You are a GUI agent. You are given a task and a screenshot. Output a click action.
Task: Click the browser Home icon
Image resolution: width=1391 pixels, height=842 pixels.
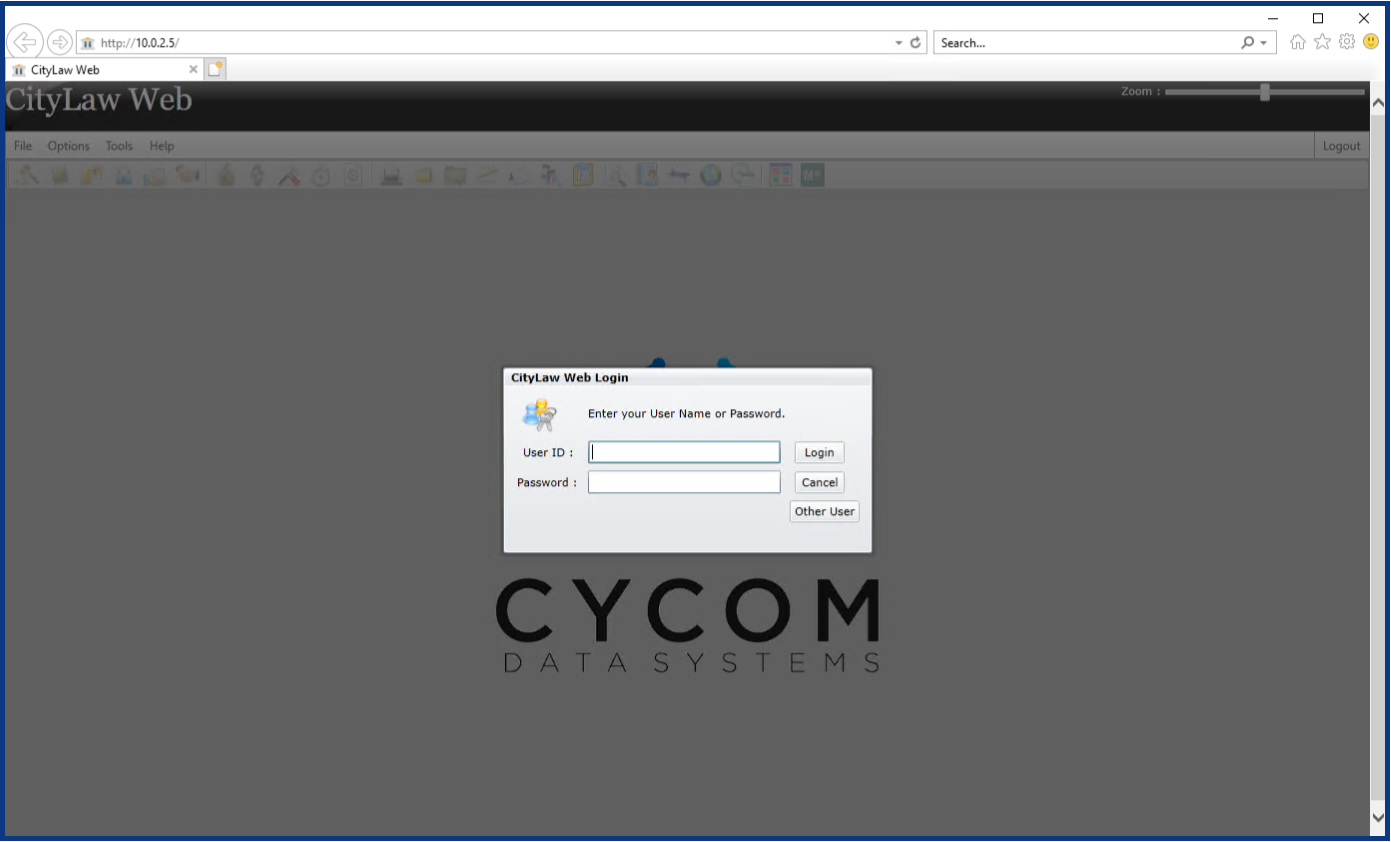pos(1298,41)
